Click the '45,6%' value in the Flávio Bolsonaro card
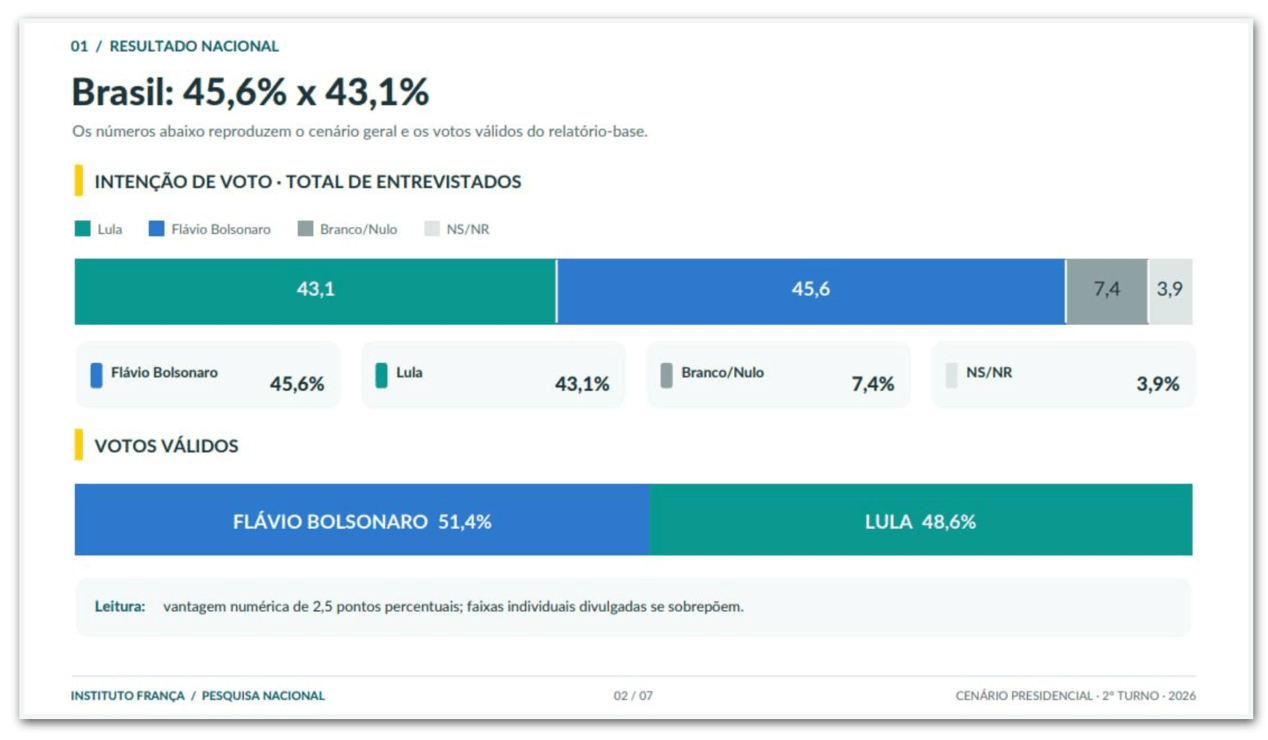Viewport: 1268px width, 740px height. click(x=297, y=384)
